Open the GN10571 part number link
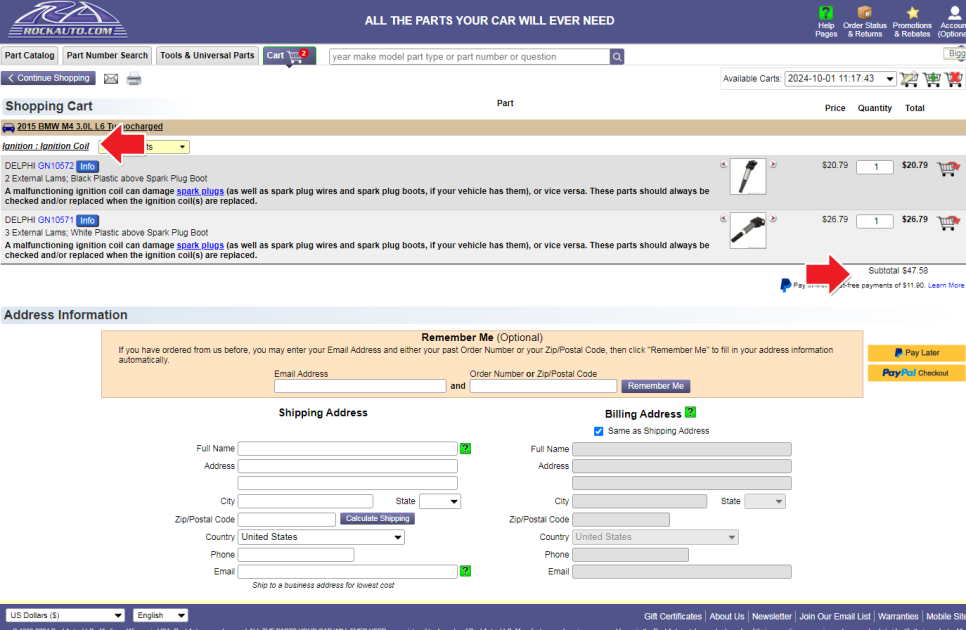 coord(55,220)
